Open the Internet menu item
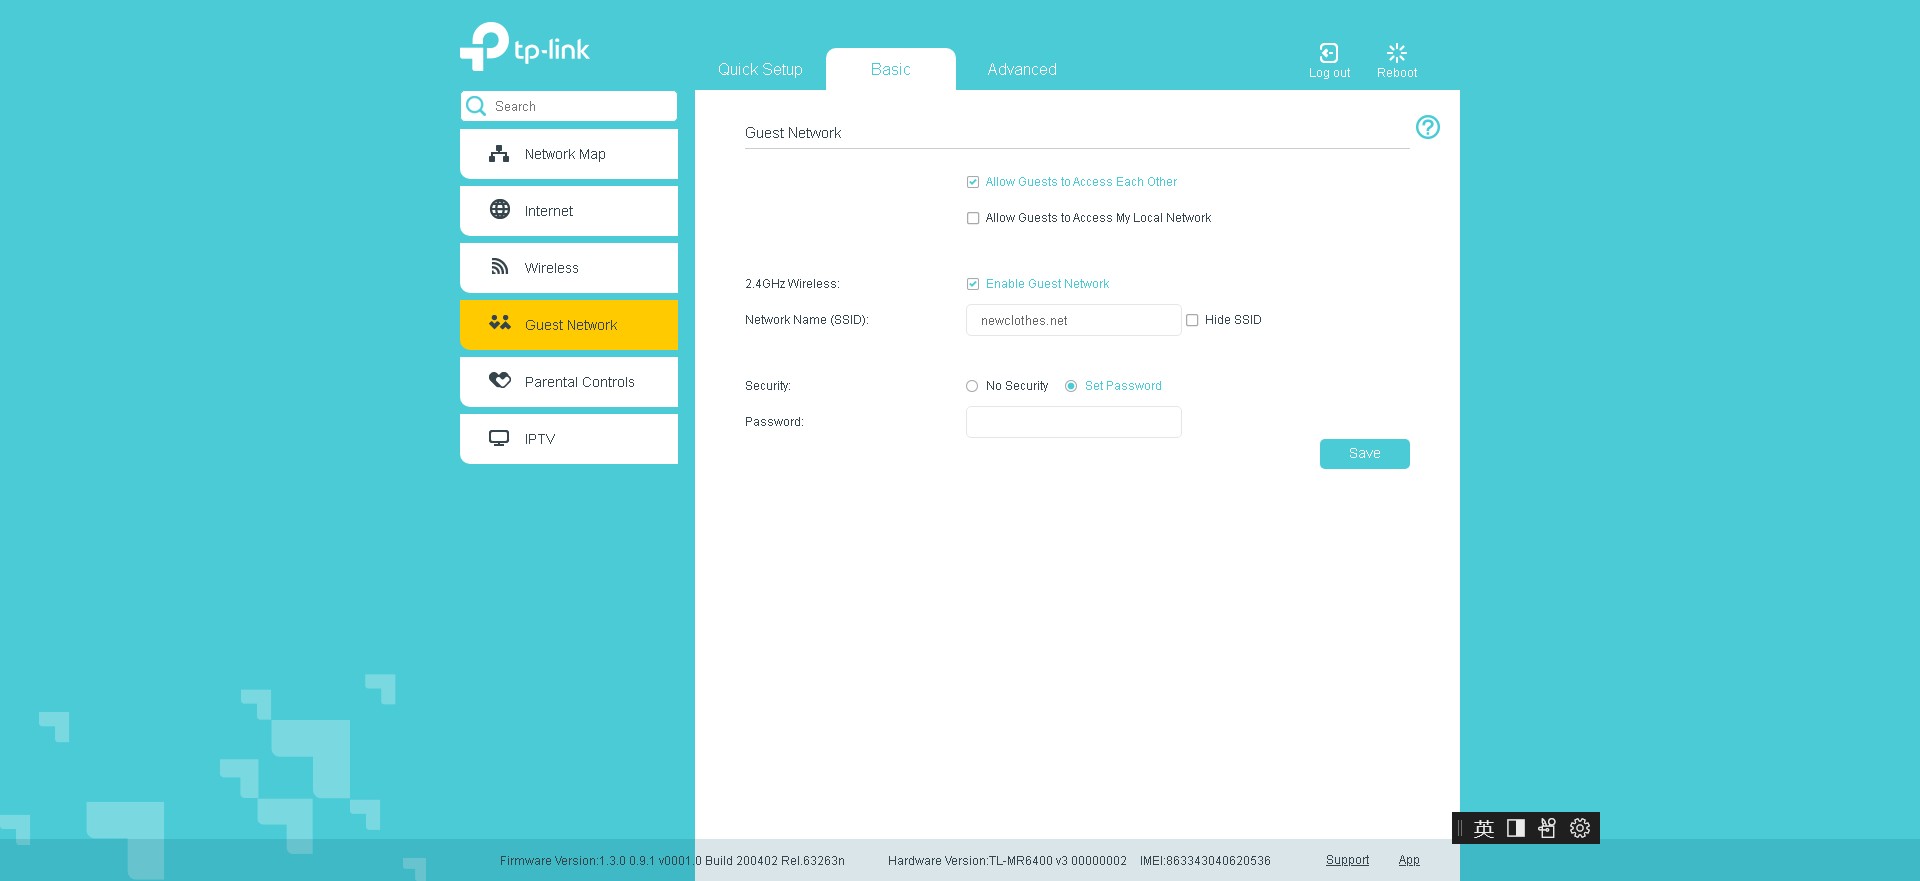Image resolution: width=1920 pixels, height=881 pixels. tap(569, 211)
